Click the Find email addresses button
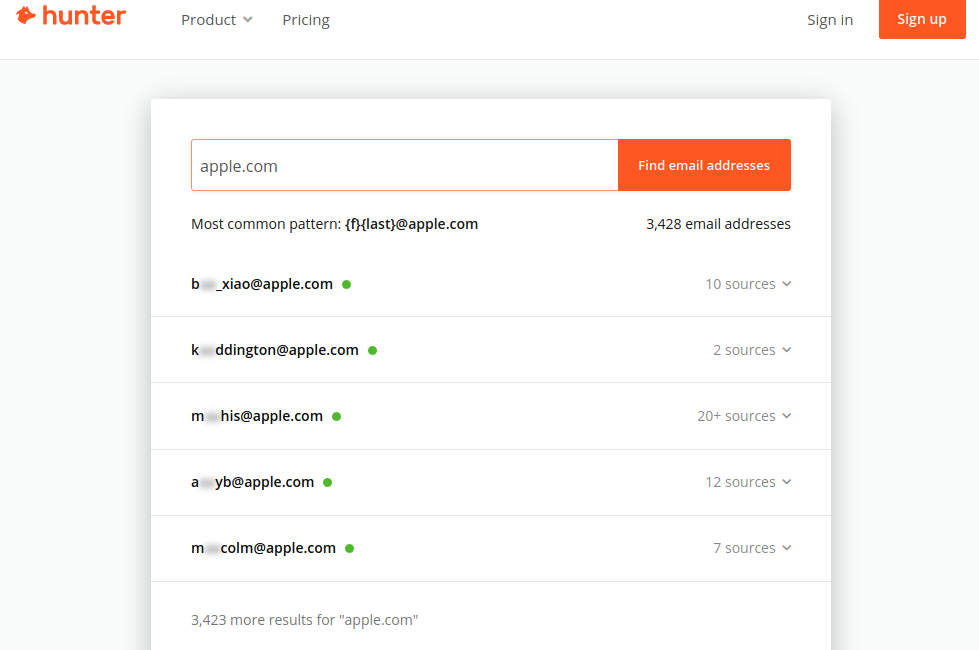This screenshot has width=979, height=650. pos(704,165)
